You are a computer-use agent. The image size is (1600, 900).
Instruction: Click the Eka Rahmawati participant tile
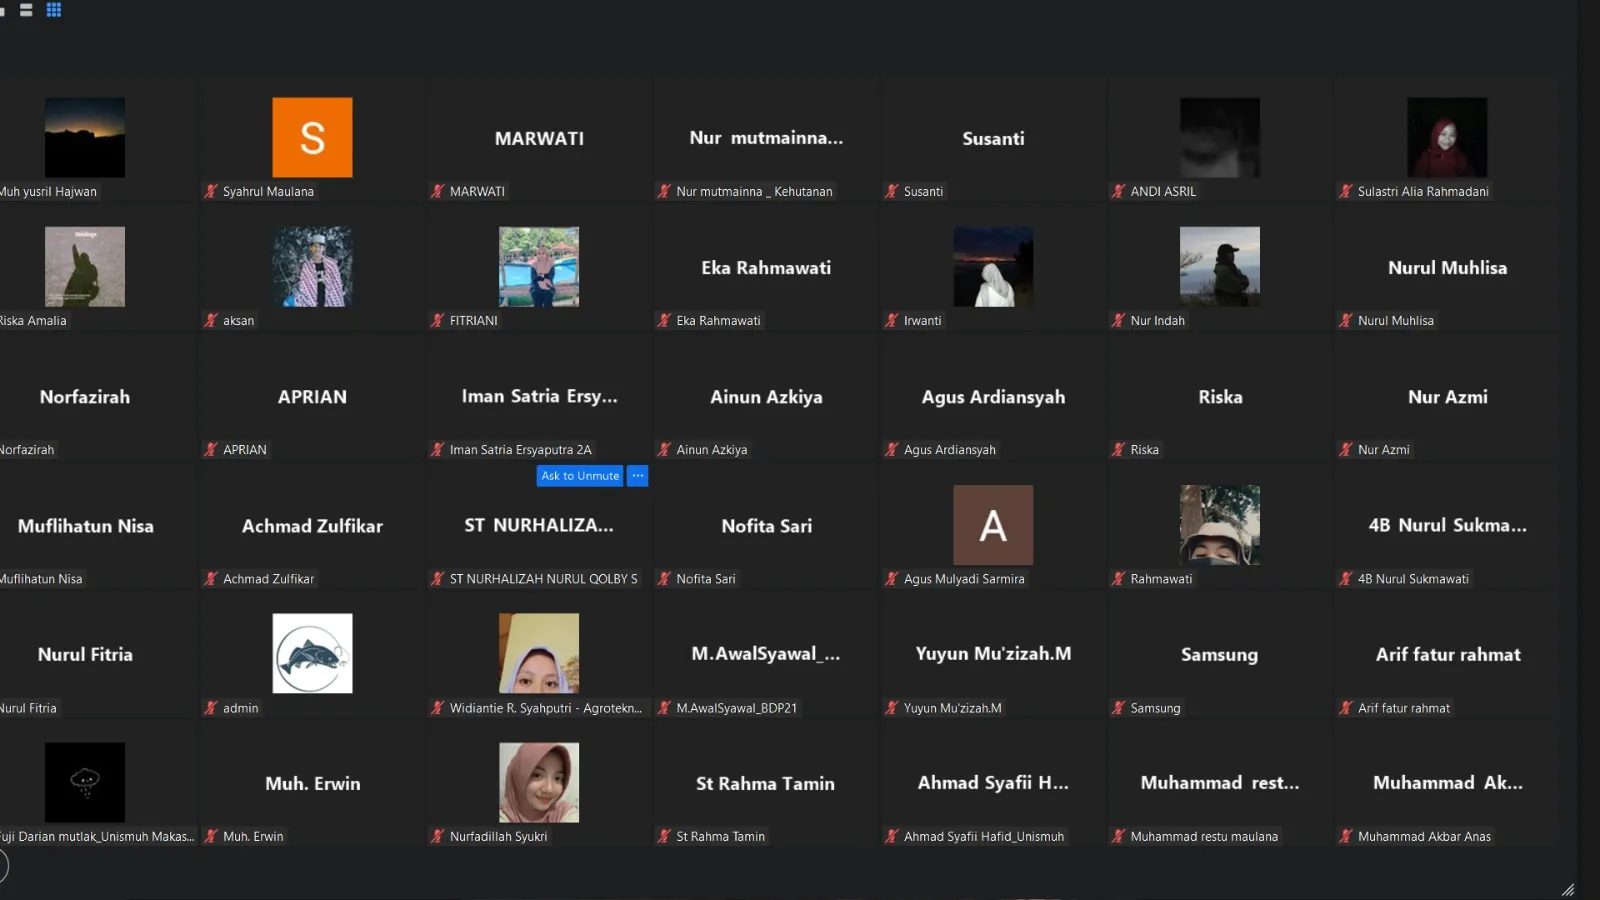766,268
